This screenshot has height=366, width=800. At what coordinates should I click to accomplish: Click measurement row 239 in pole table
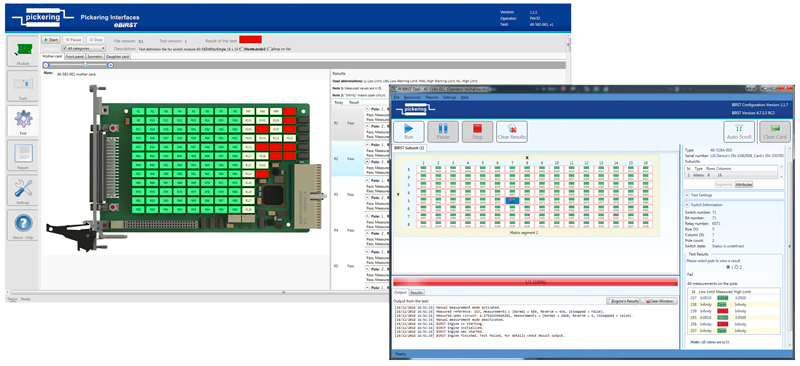(734, 311)
